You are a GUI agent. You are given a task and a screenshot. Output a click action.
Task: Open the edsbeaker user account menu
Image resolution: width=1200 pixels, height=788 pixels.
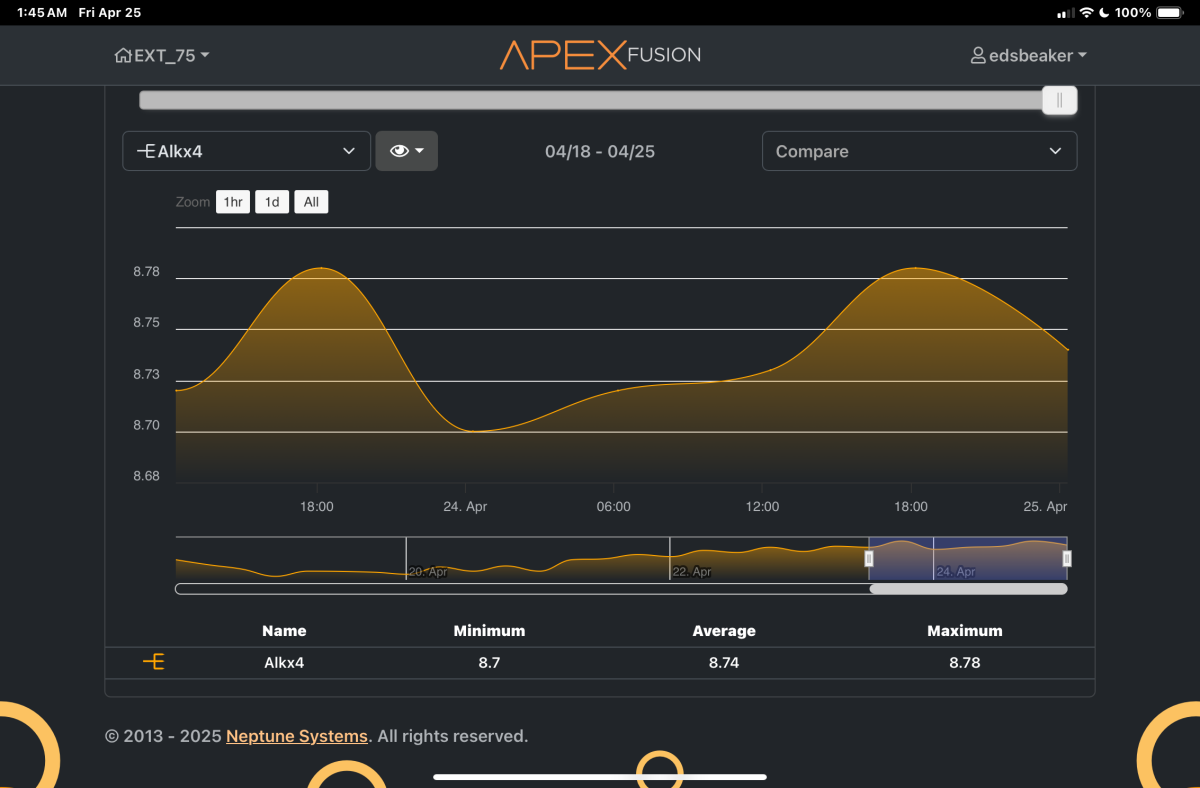pos(1029,56)
